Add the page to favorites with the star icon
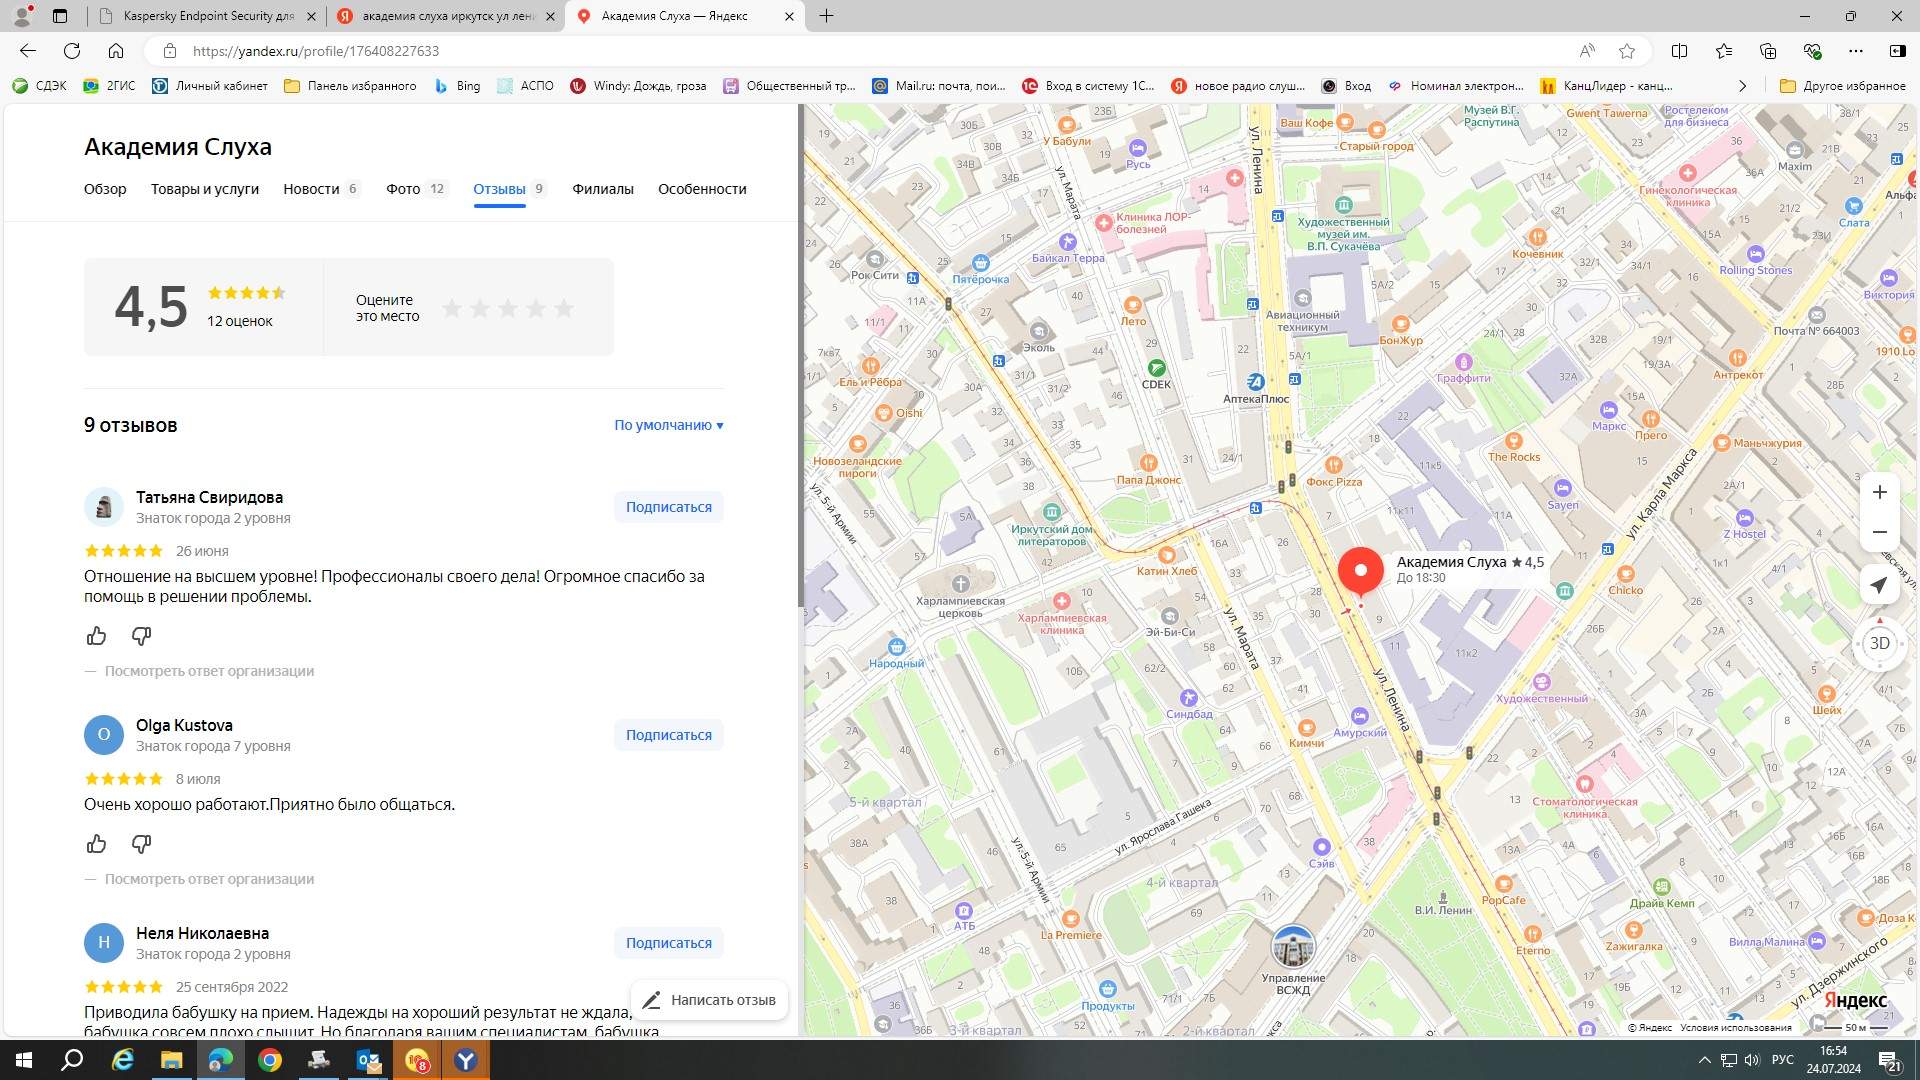This screenshot has width=1920, height=1080. 1627,51
